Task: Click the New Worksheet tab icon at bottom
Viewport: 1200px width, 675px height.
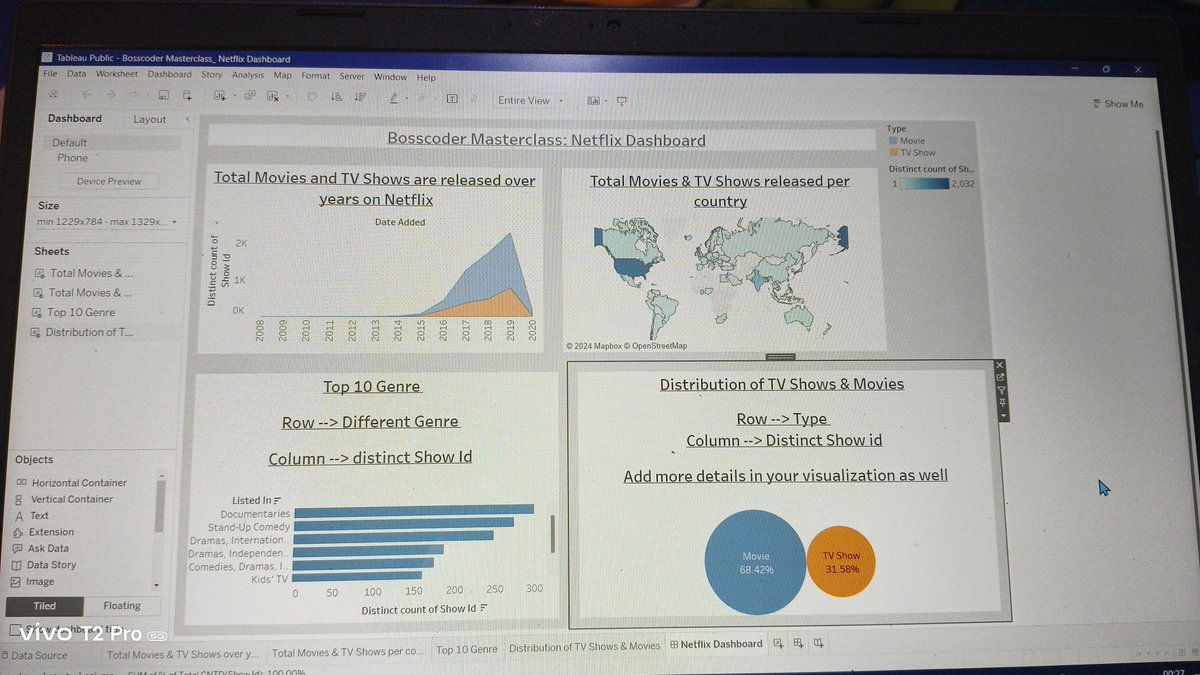Action: [x=778, y=643]
